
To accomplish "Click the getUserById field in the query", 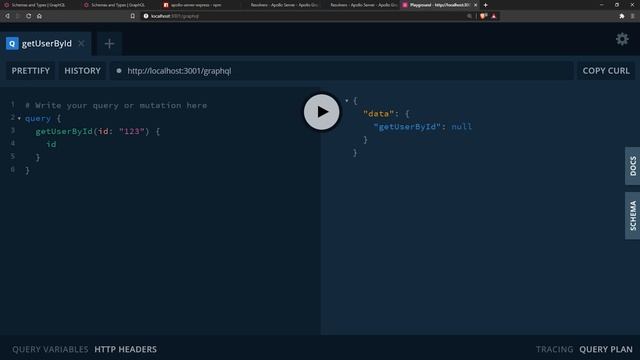I will (64, 131).
